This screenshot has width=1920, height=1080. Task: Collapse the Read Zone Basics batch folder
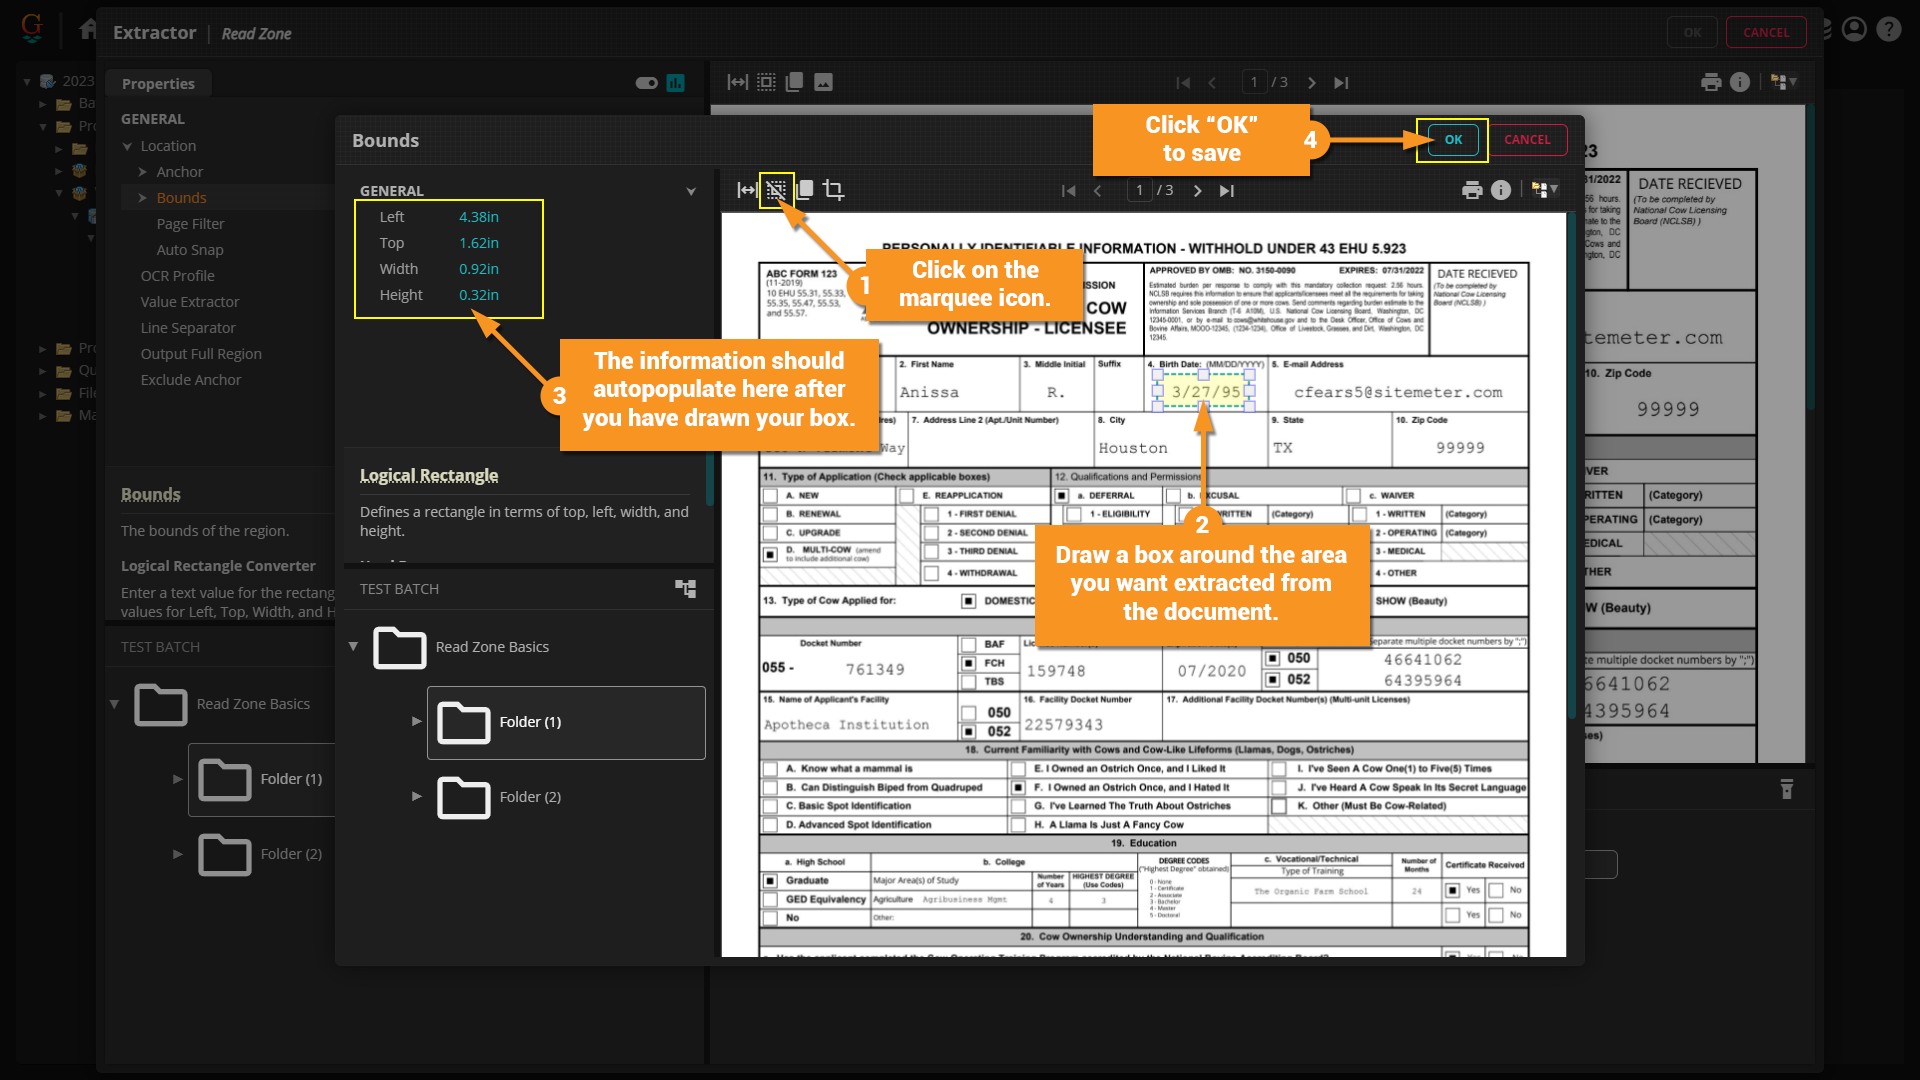353,647
